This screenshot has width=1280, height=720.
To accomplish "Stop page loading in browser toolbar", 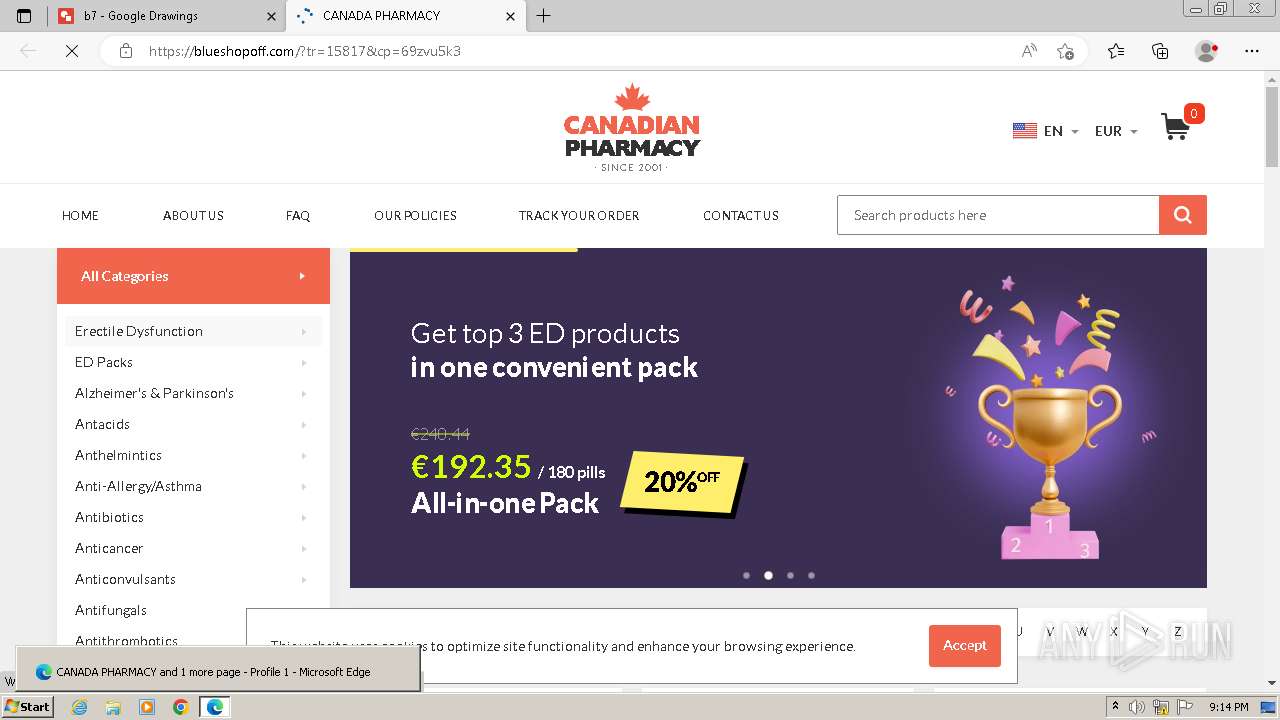I will pyautogui.click(x=72, y=51).
